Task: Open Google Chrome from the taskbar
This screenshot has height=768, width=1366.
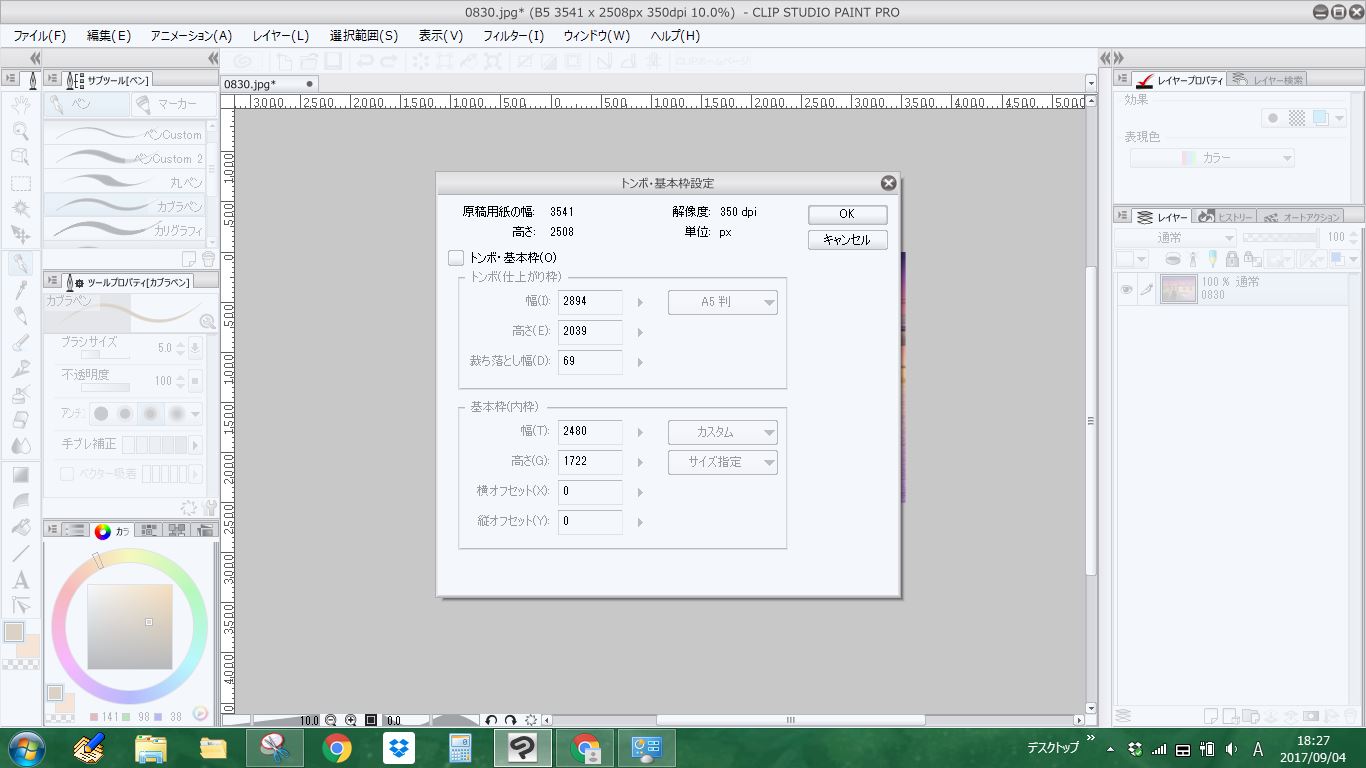Action: pyautogui.click(x=337, y=748)
